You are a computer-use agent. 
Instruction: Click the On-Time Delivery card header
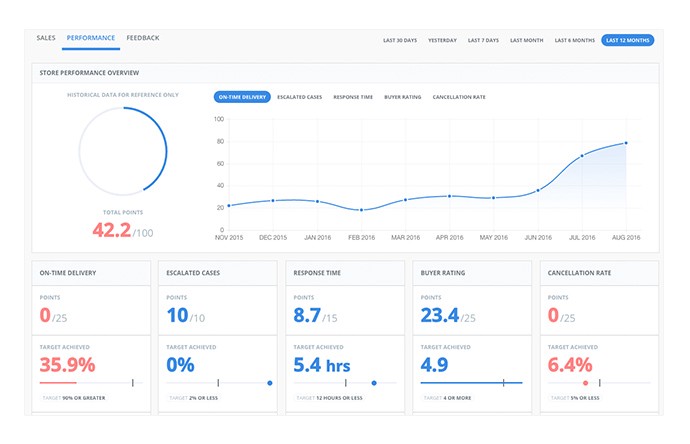[x=91, y=273]
